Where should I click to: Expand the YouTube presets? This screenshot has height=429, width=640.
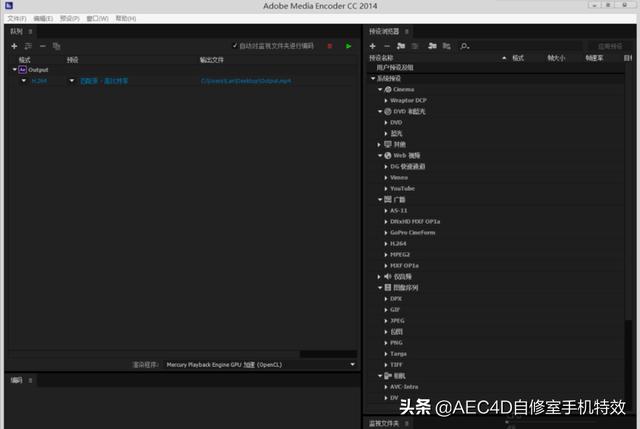386,188
